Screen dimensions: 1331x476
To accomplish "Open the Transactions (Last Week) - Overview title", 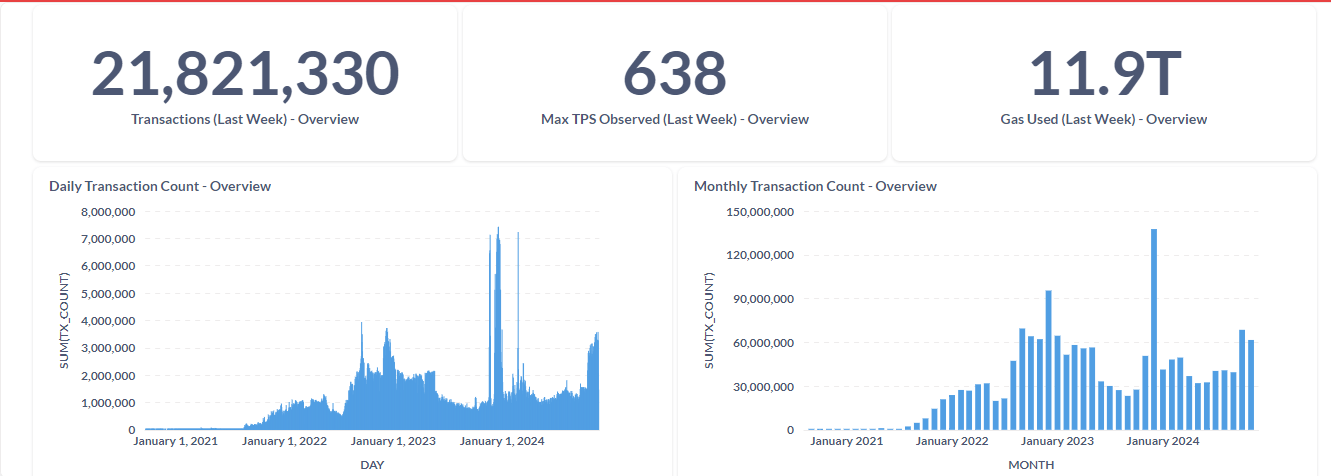I will [x=245, y=119].
